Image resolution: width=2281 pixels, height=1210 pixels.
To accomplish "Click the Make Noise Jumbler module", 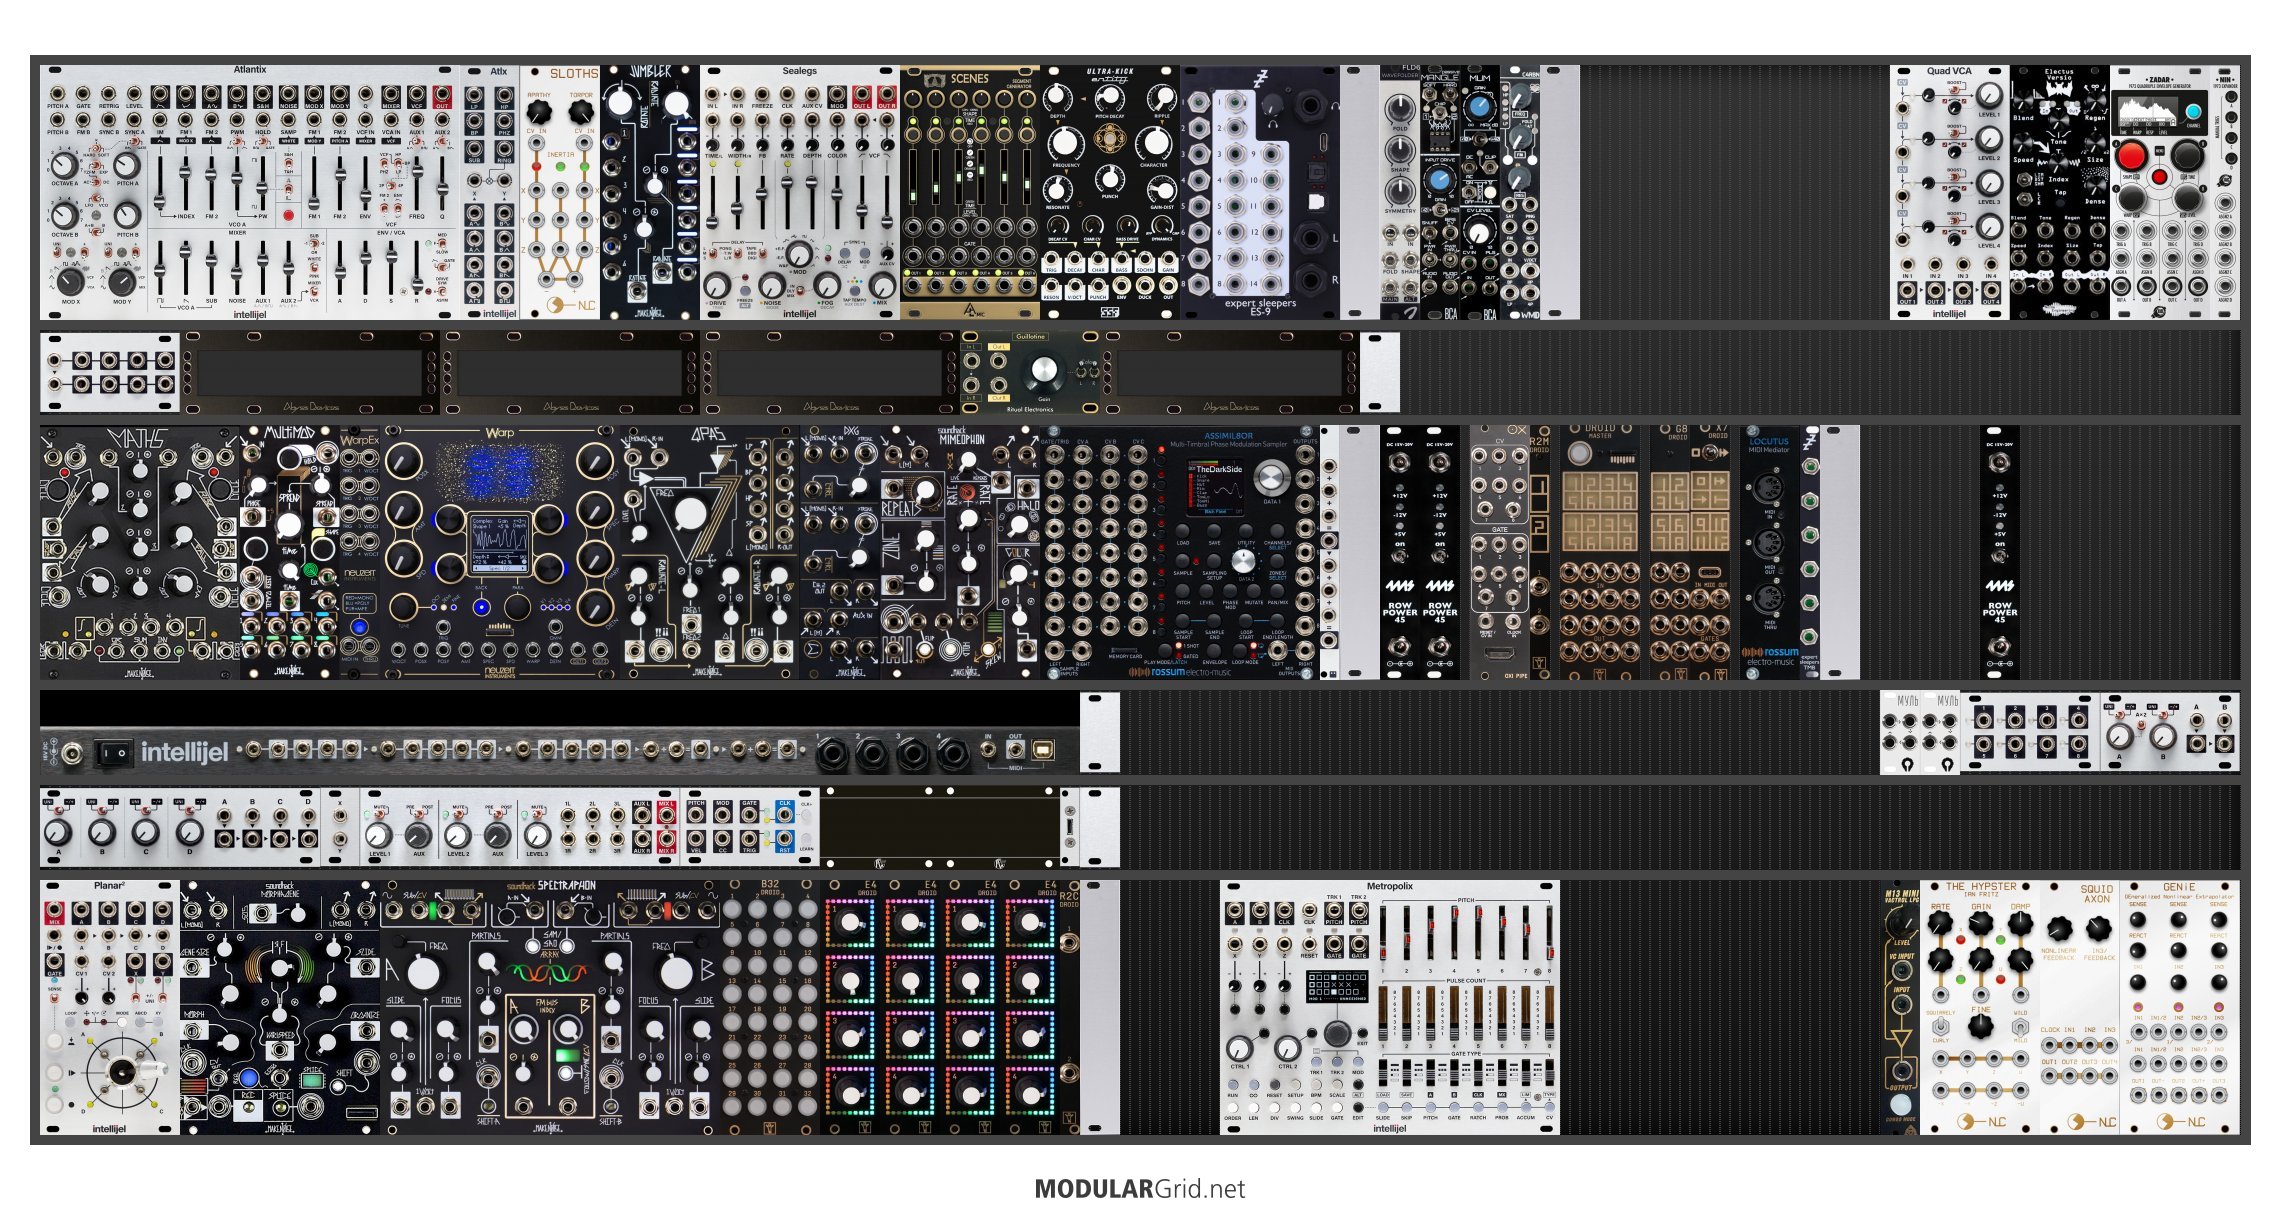I will [x=650, y=193].
